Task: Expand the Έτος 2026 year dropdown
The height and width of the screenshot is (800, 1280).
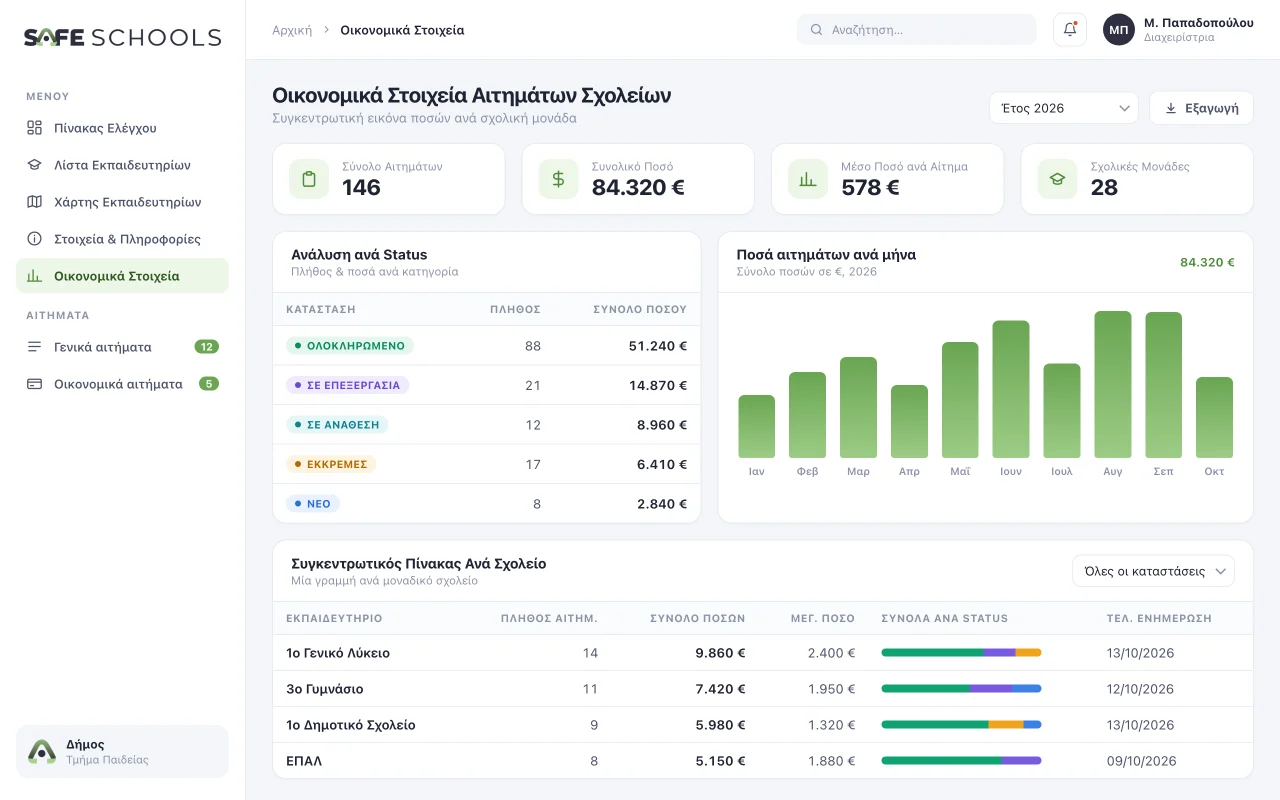Action: click(1064, 108)
